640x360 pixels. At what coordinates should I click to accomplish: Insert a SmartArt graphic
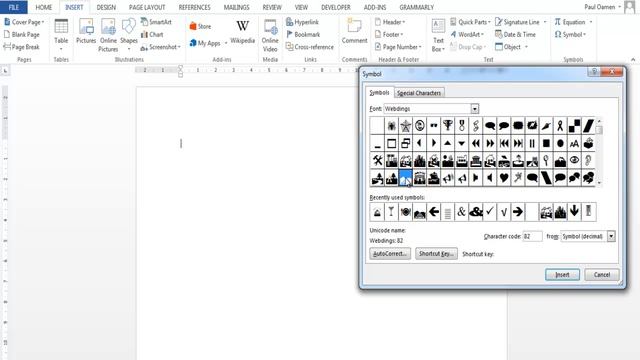156,22
